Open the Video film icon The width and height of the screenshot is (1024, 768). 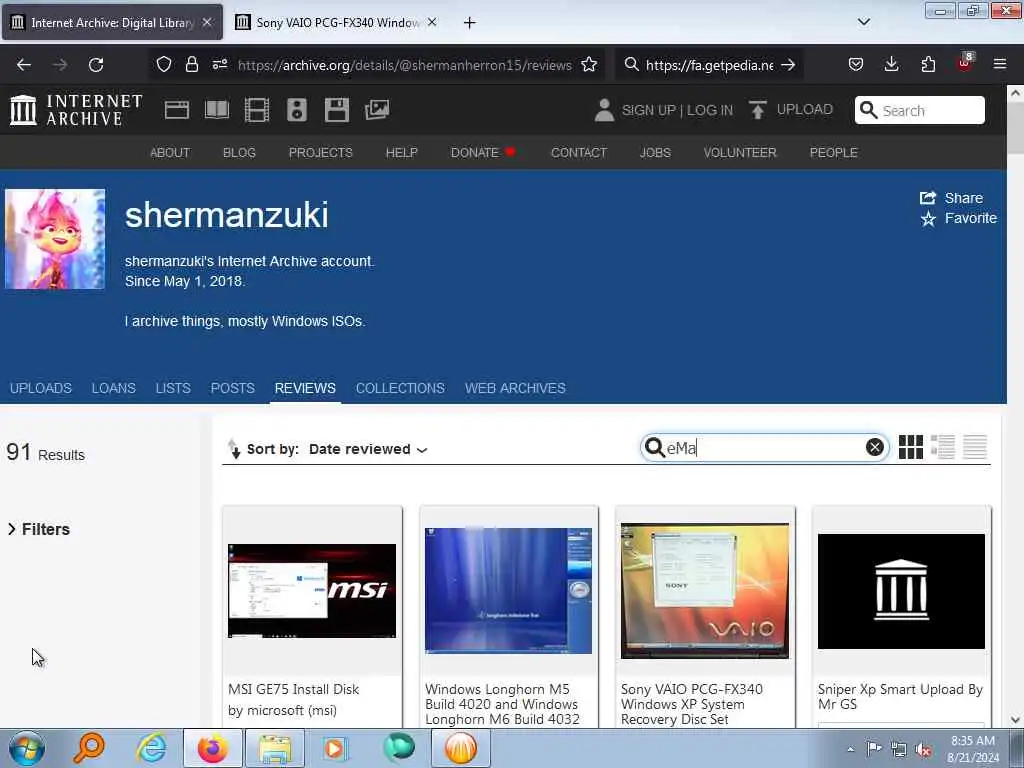click(257, 110)
